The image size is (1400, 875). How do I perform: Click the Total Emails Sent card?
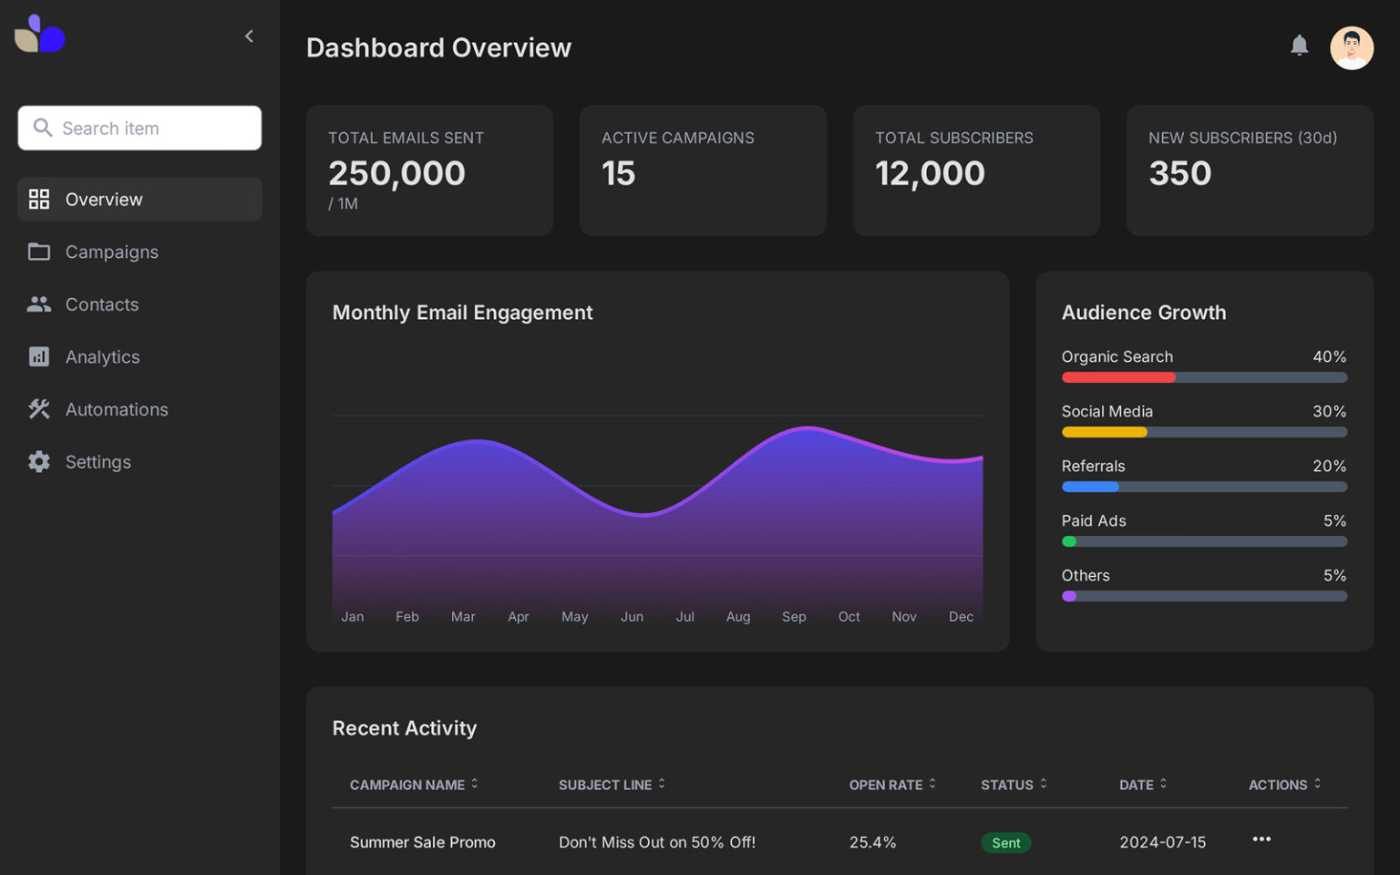pos(429,171)
